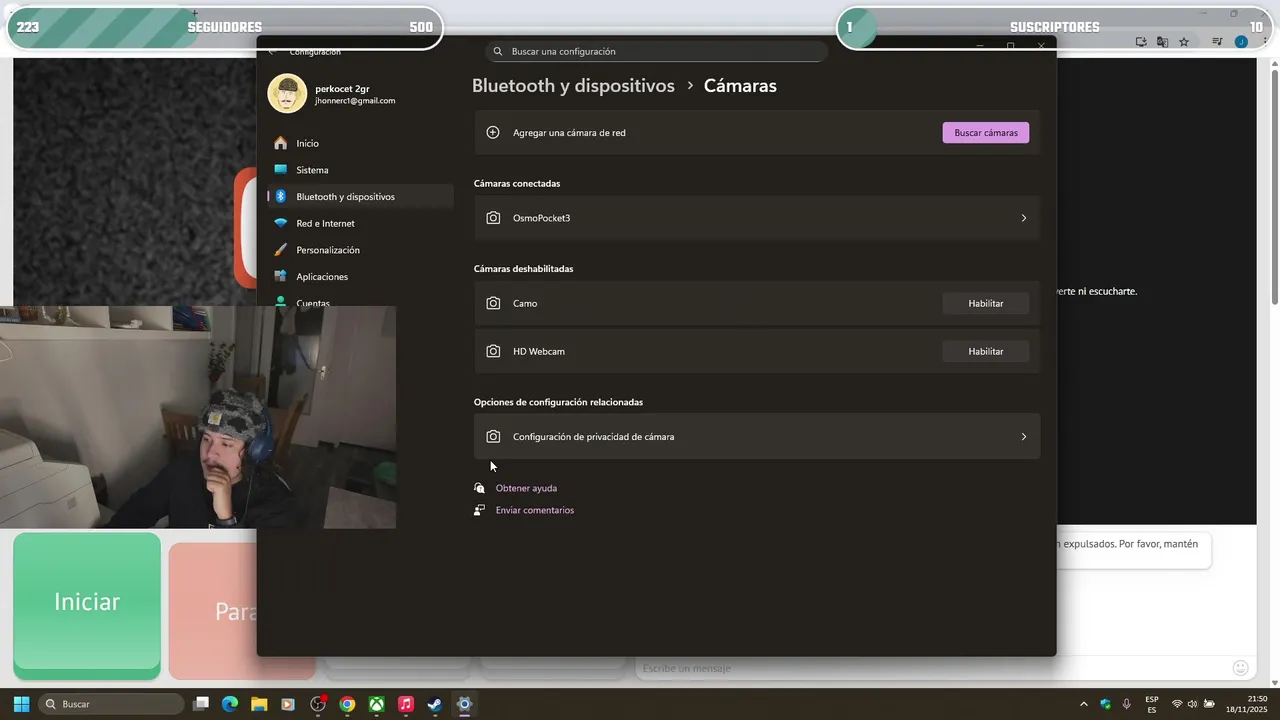
Task: Click the breadcrumb chevron before Cámaras
Action: (x=690, y=86)
